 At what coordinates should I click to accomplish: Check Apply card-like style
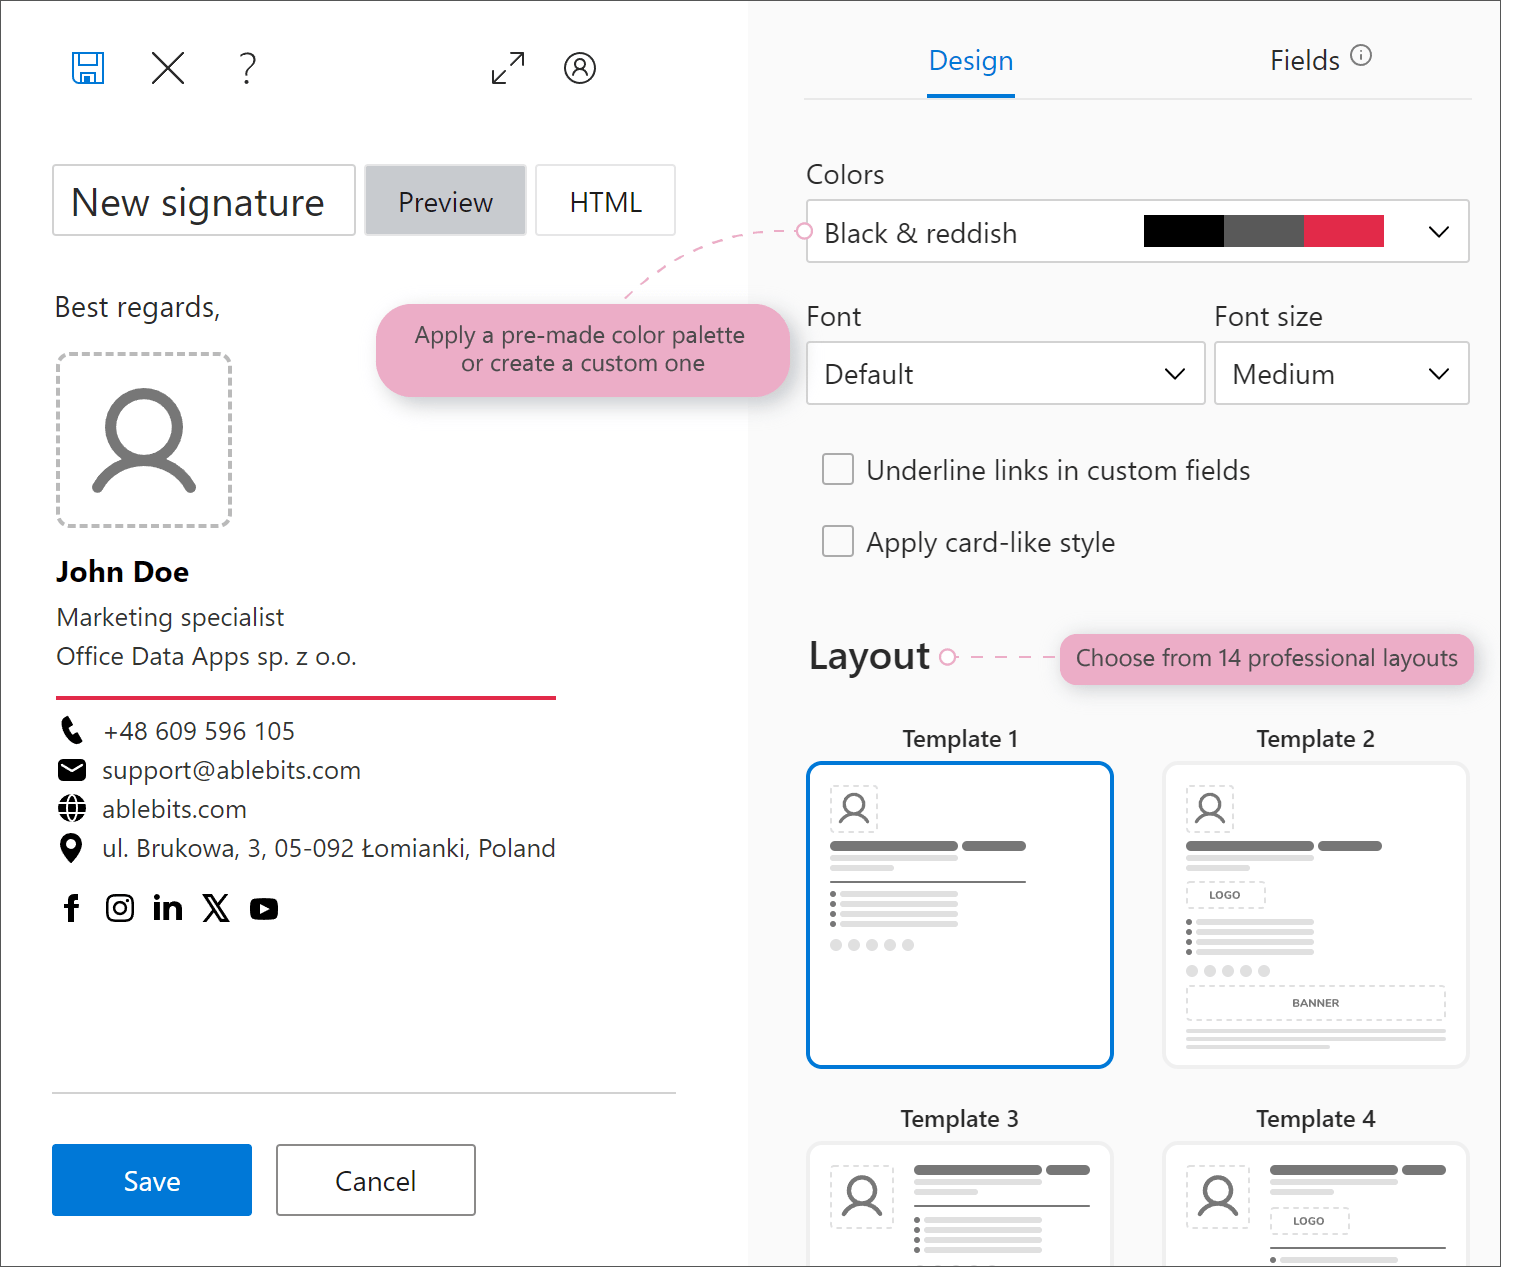838,541
